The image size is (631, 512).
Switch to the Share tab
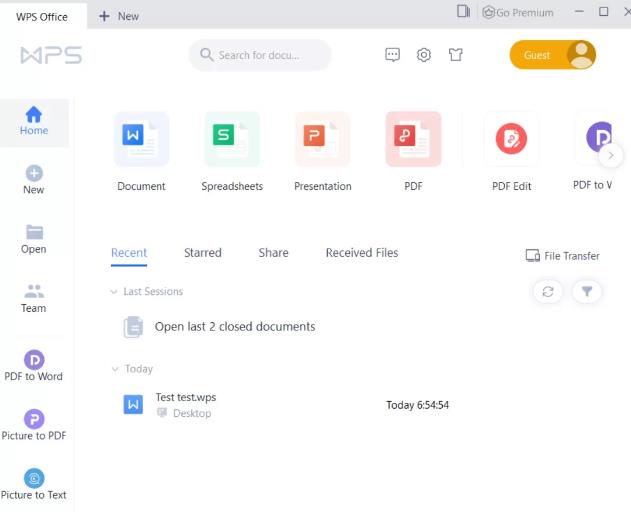pos(273,253)
